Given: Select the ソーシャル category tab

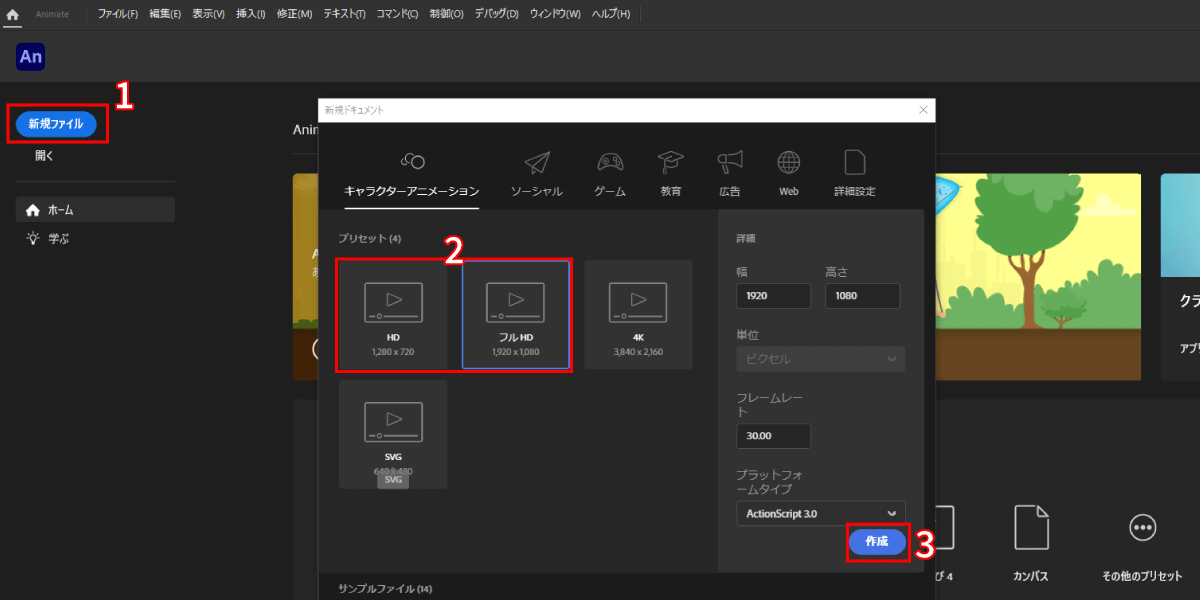Looking at the screenshot, I should (537, 175).
